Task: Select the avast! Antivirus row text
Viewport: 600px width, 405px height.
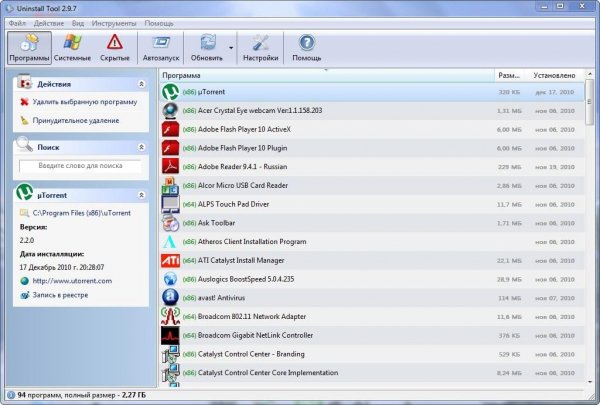Action: click(221, 298)
